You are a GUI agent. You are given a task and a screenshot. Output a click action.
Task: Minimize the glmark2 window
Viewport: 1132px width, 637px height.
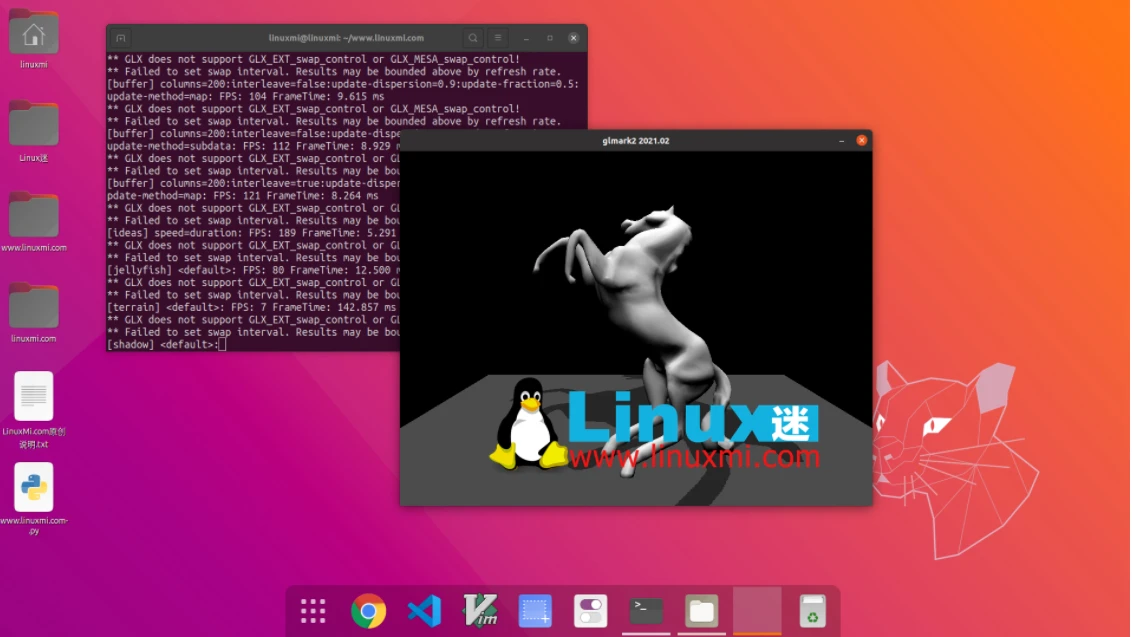(x=842, y=141)
